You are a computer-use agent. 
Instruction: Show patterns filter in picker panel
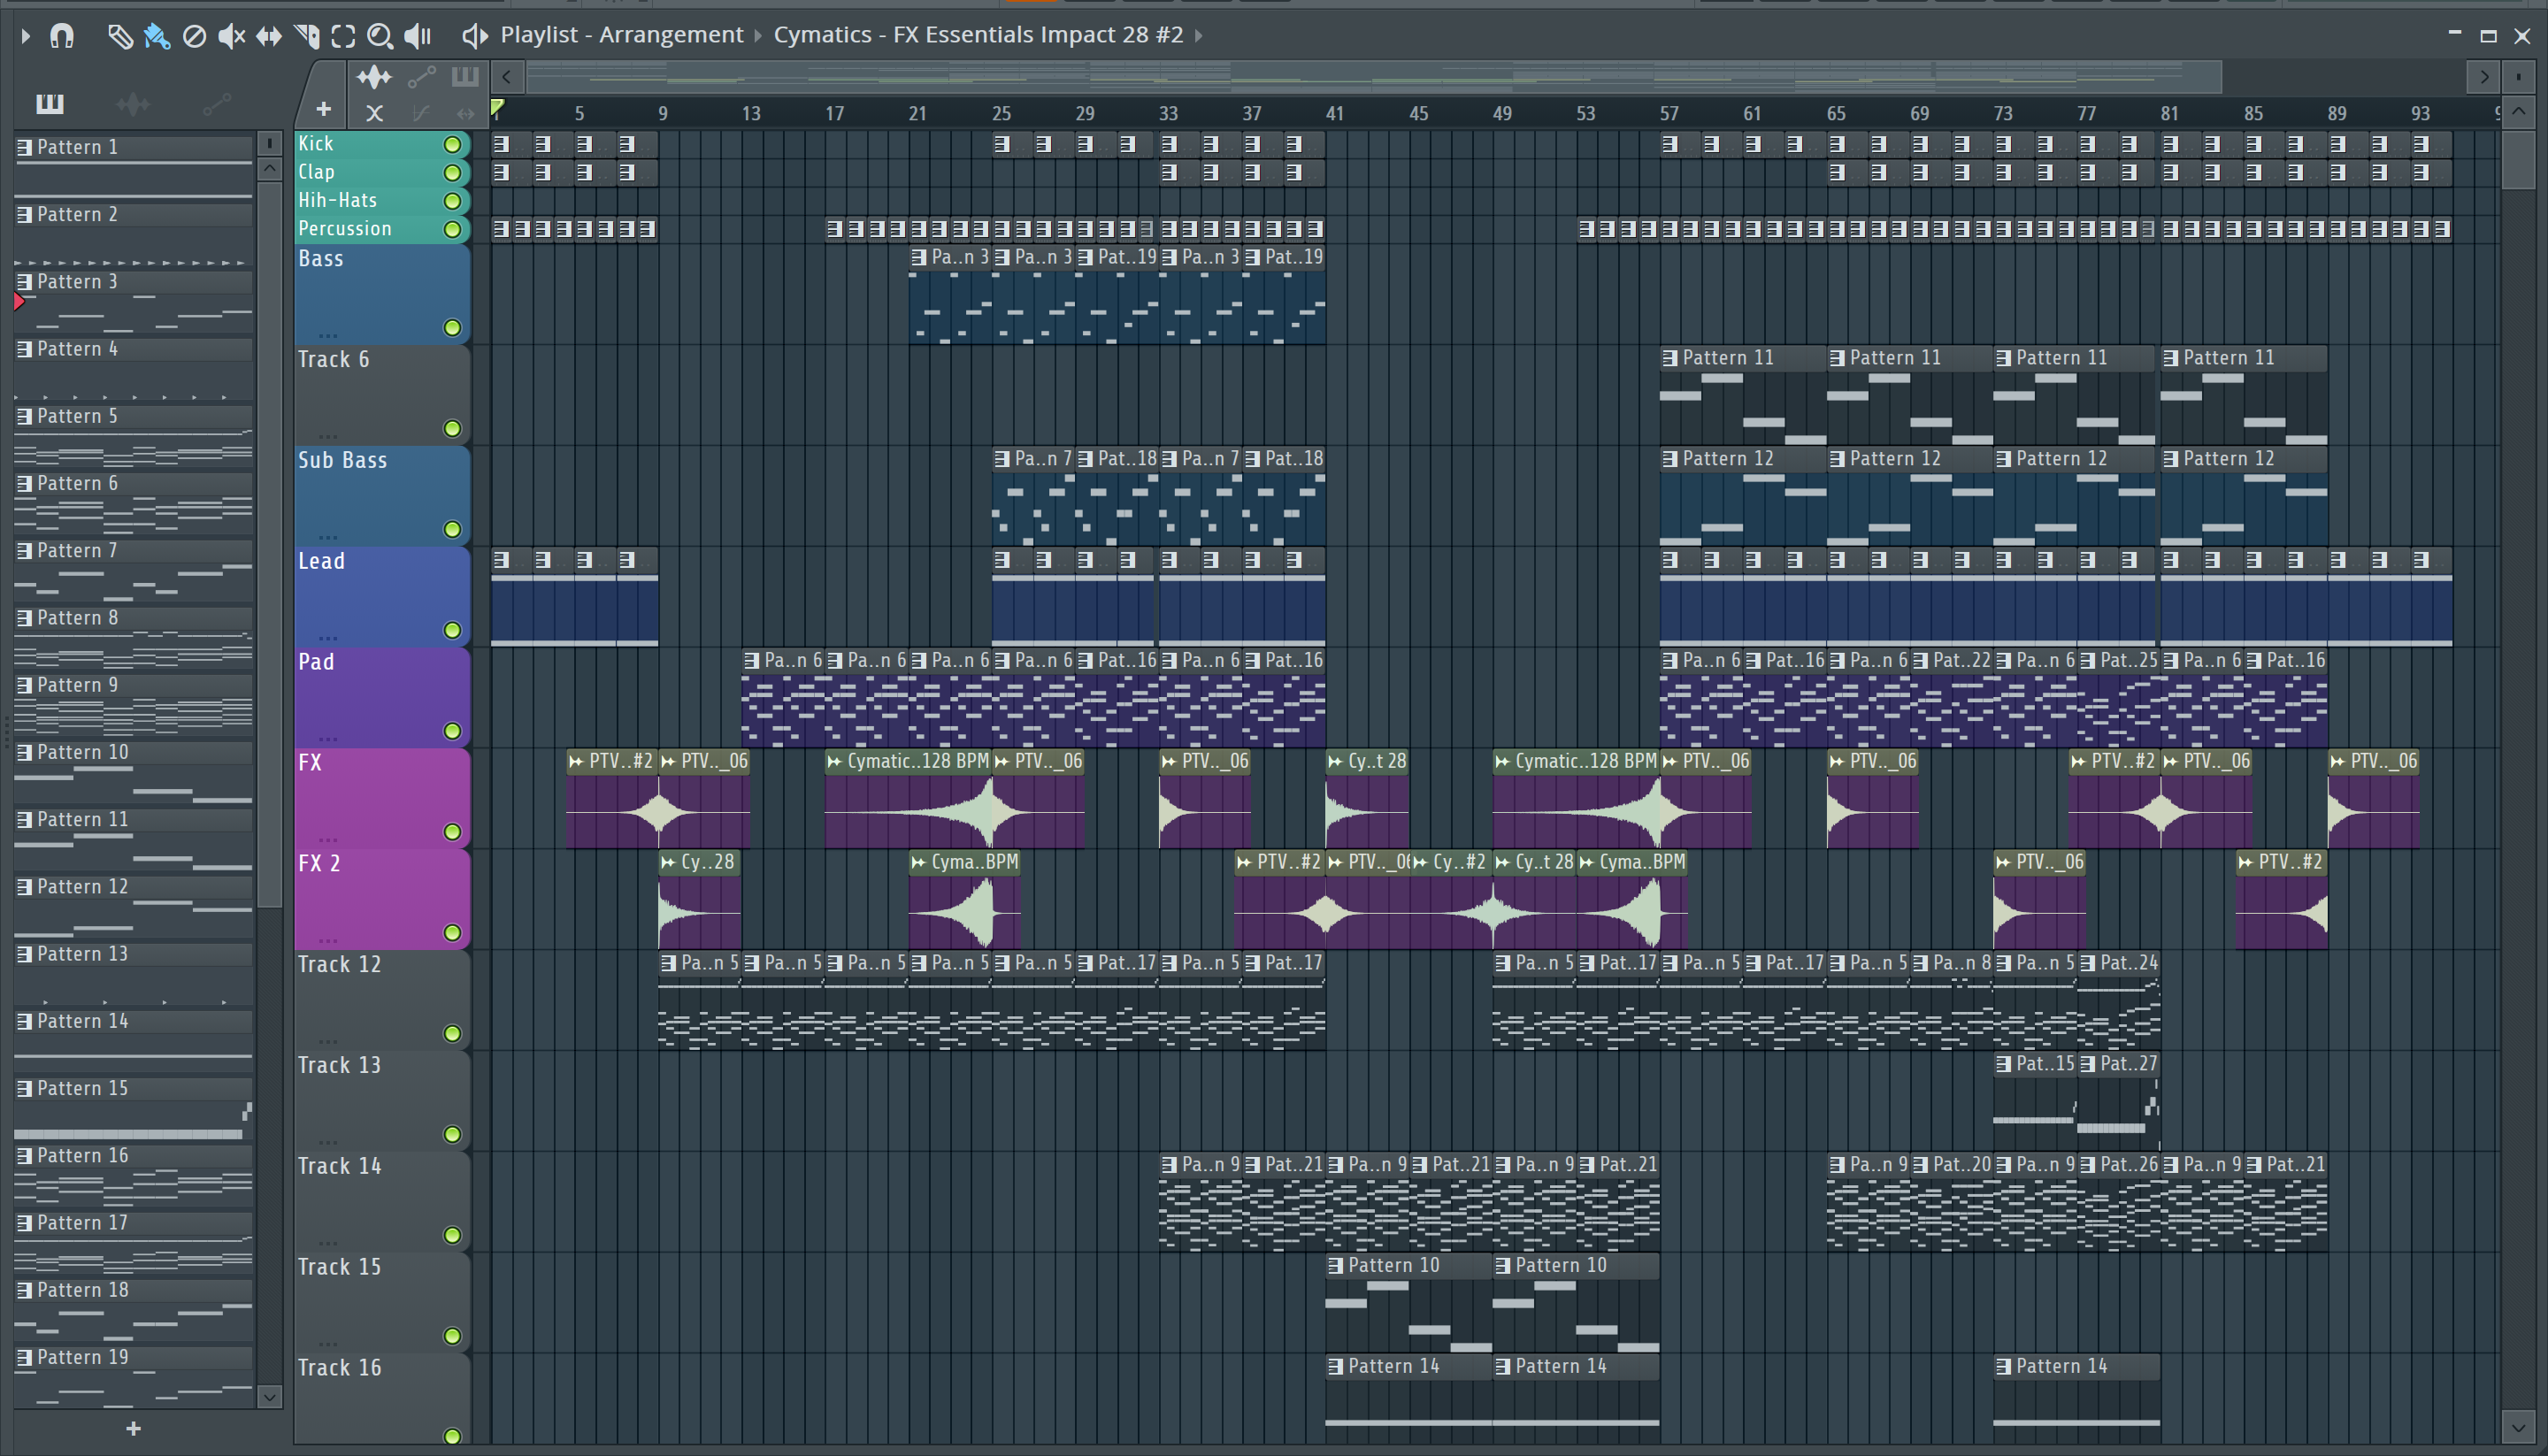pyautogui.click(x=49, y=103)
